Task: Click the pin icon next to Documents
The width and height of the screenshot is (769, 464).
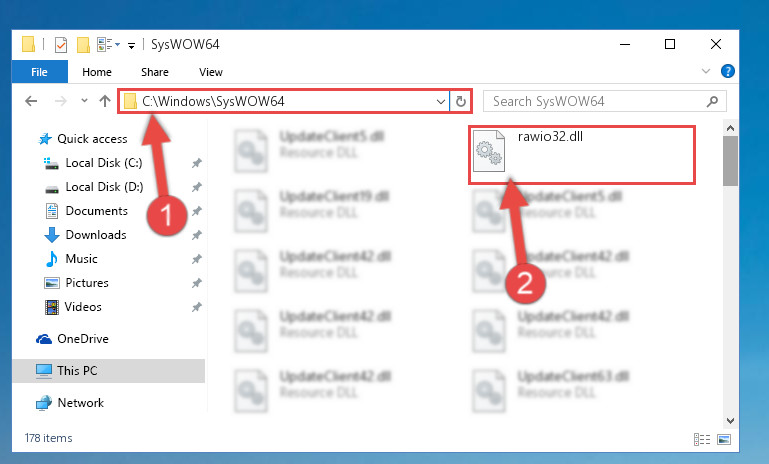Action: [197, 211]
